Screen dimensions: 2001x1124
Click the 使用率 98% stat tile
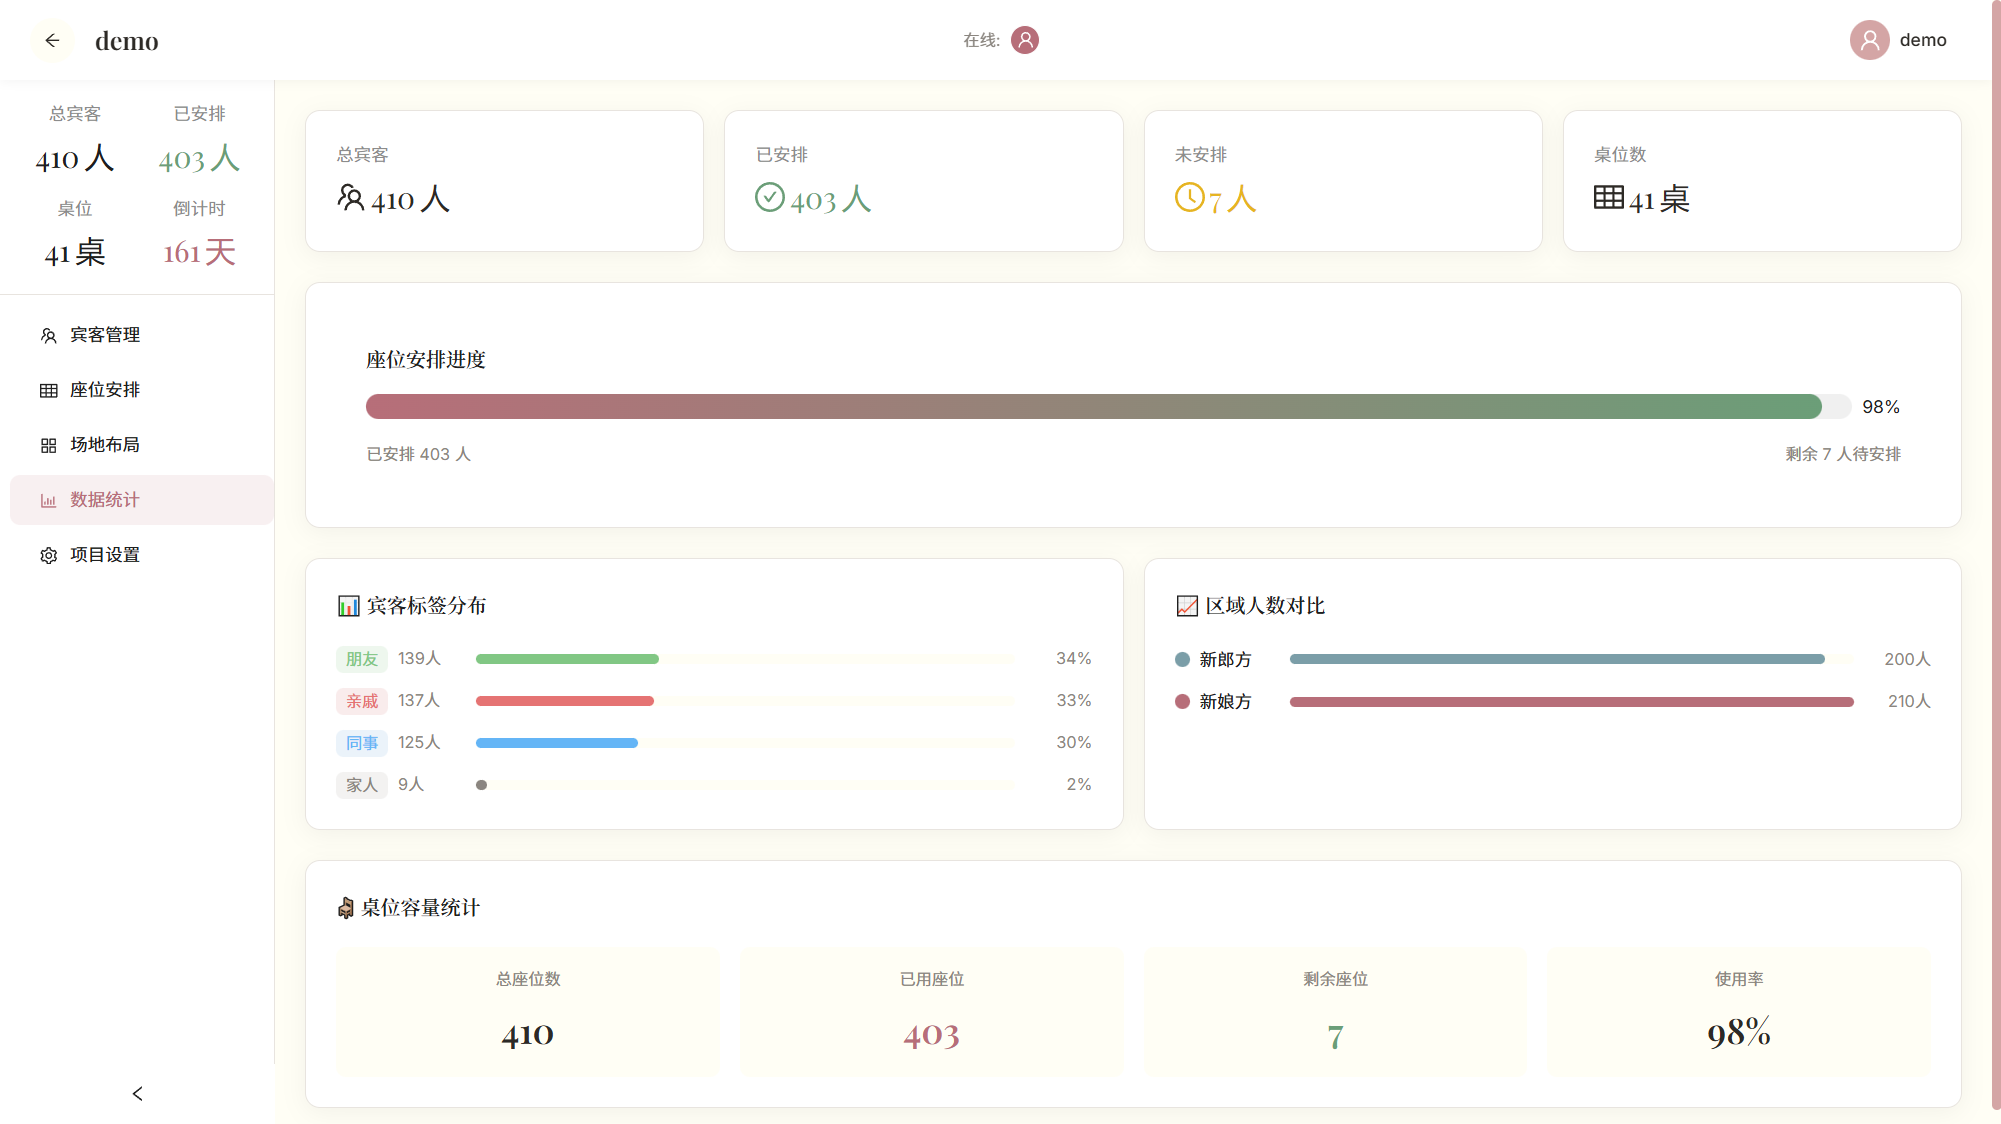[x=1739, y=1012]
